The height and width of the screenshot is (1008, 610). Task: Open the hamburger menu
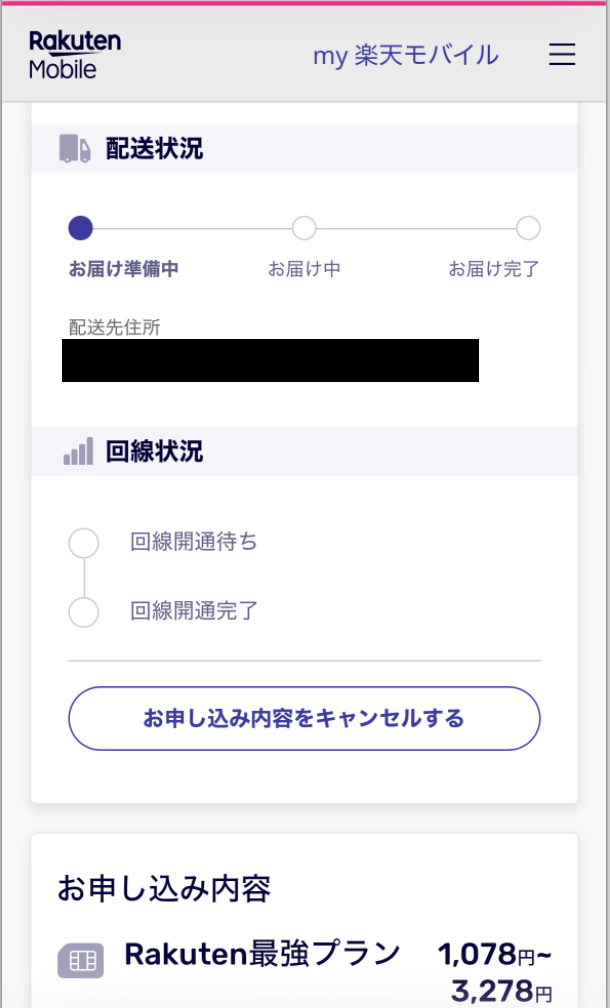coord(562,55)
